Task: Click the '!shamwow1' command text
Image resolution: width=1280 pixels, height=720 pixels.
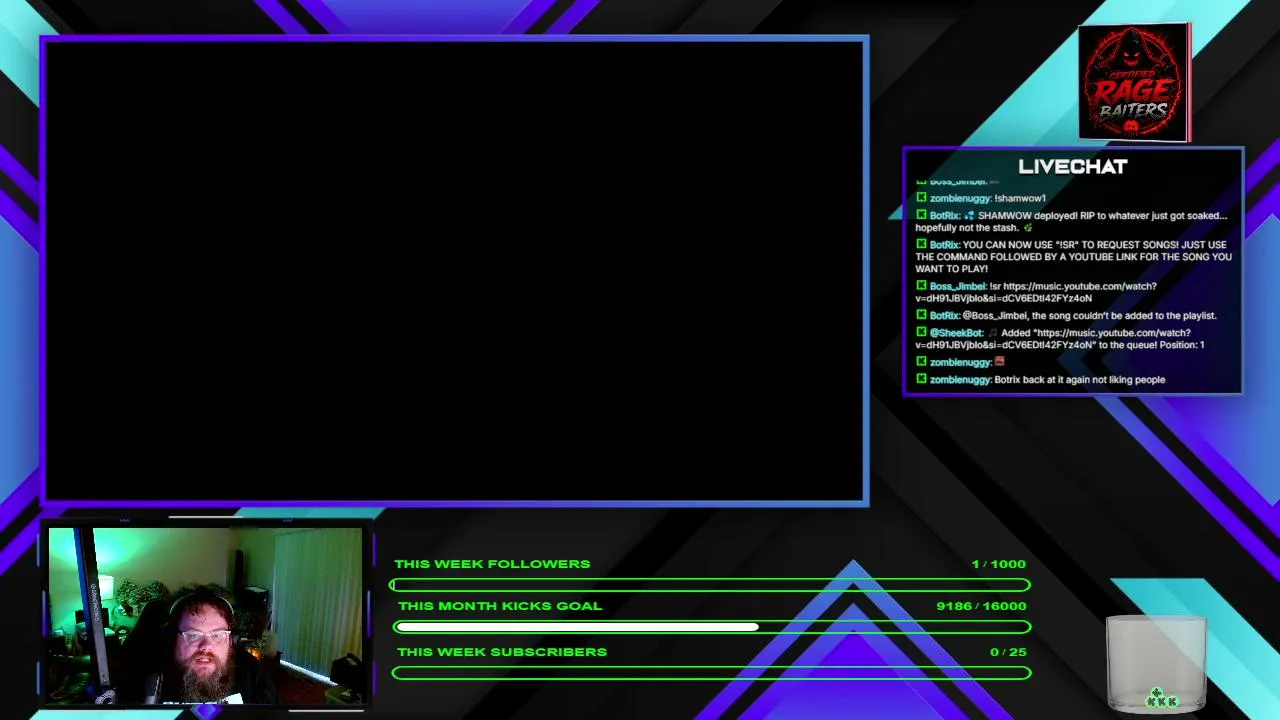Action: click(1020, 198)
